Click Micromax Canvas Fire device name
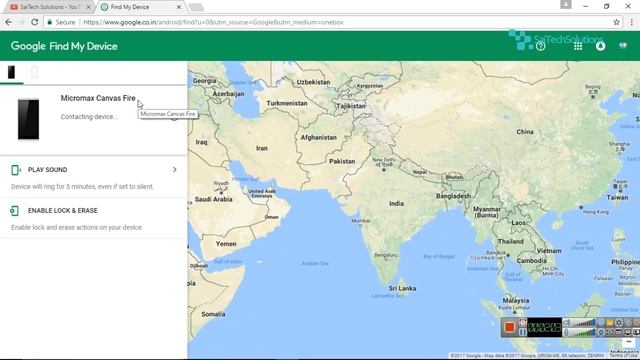640x360 pixels. [98, 98]
